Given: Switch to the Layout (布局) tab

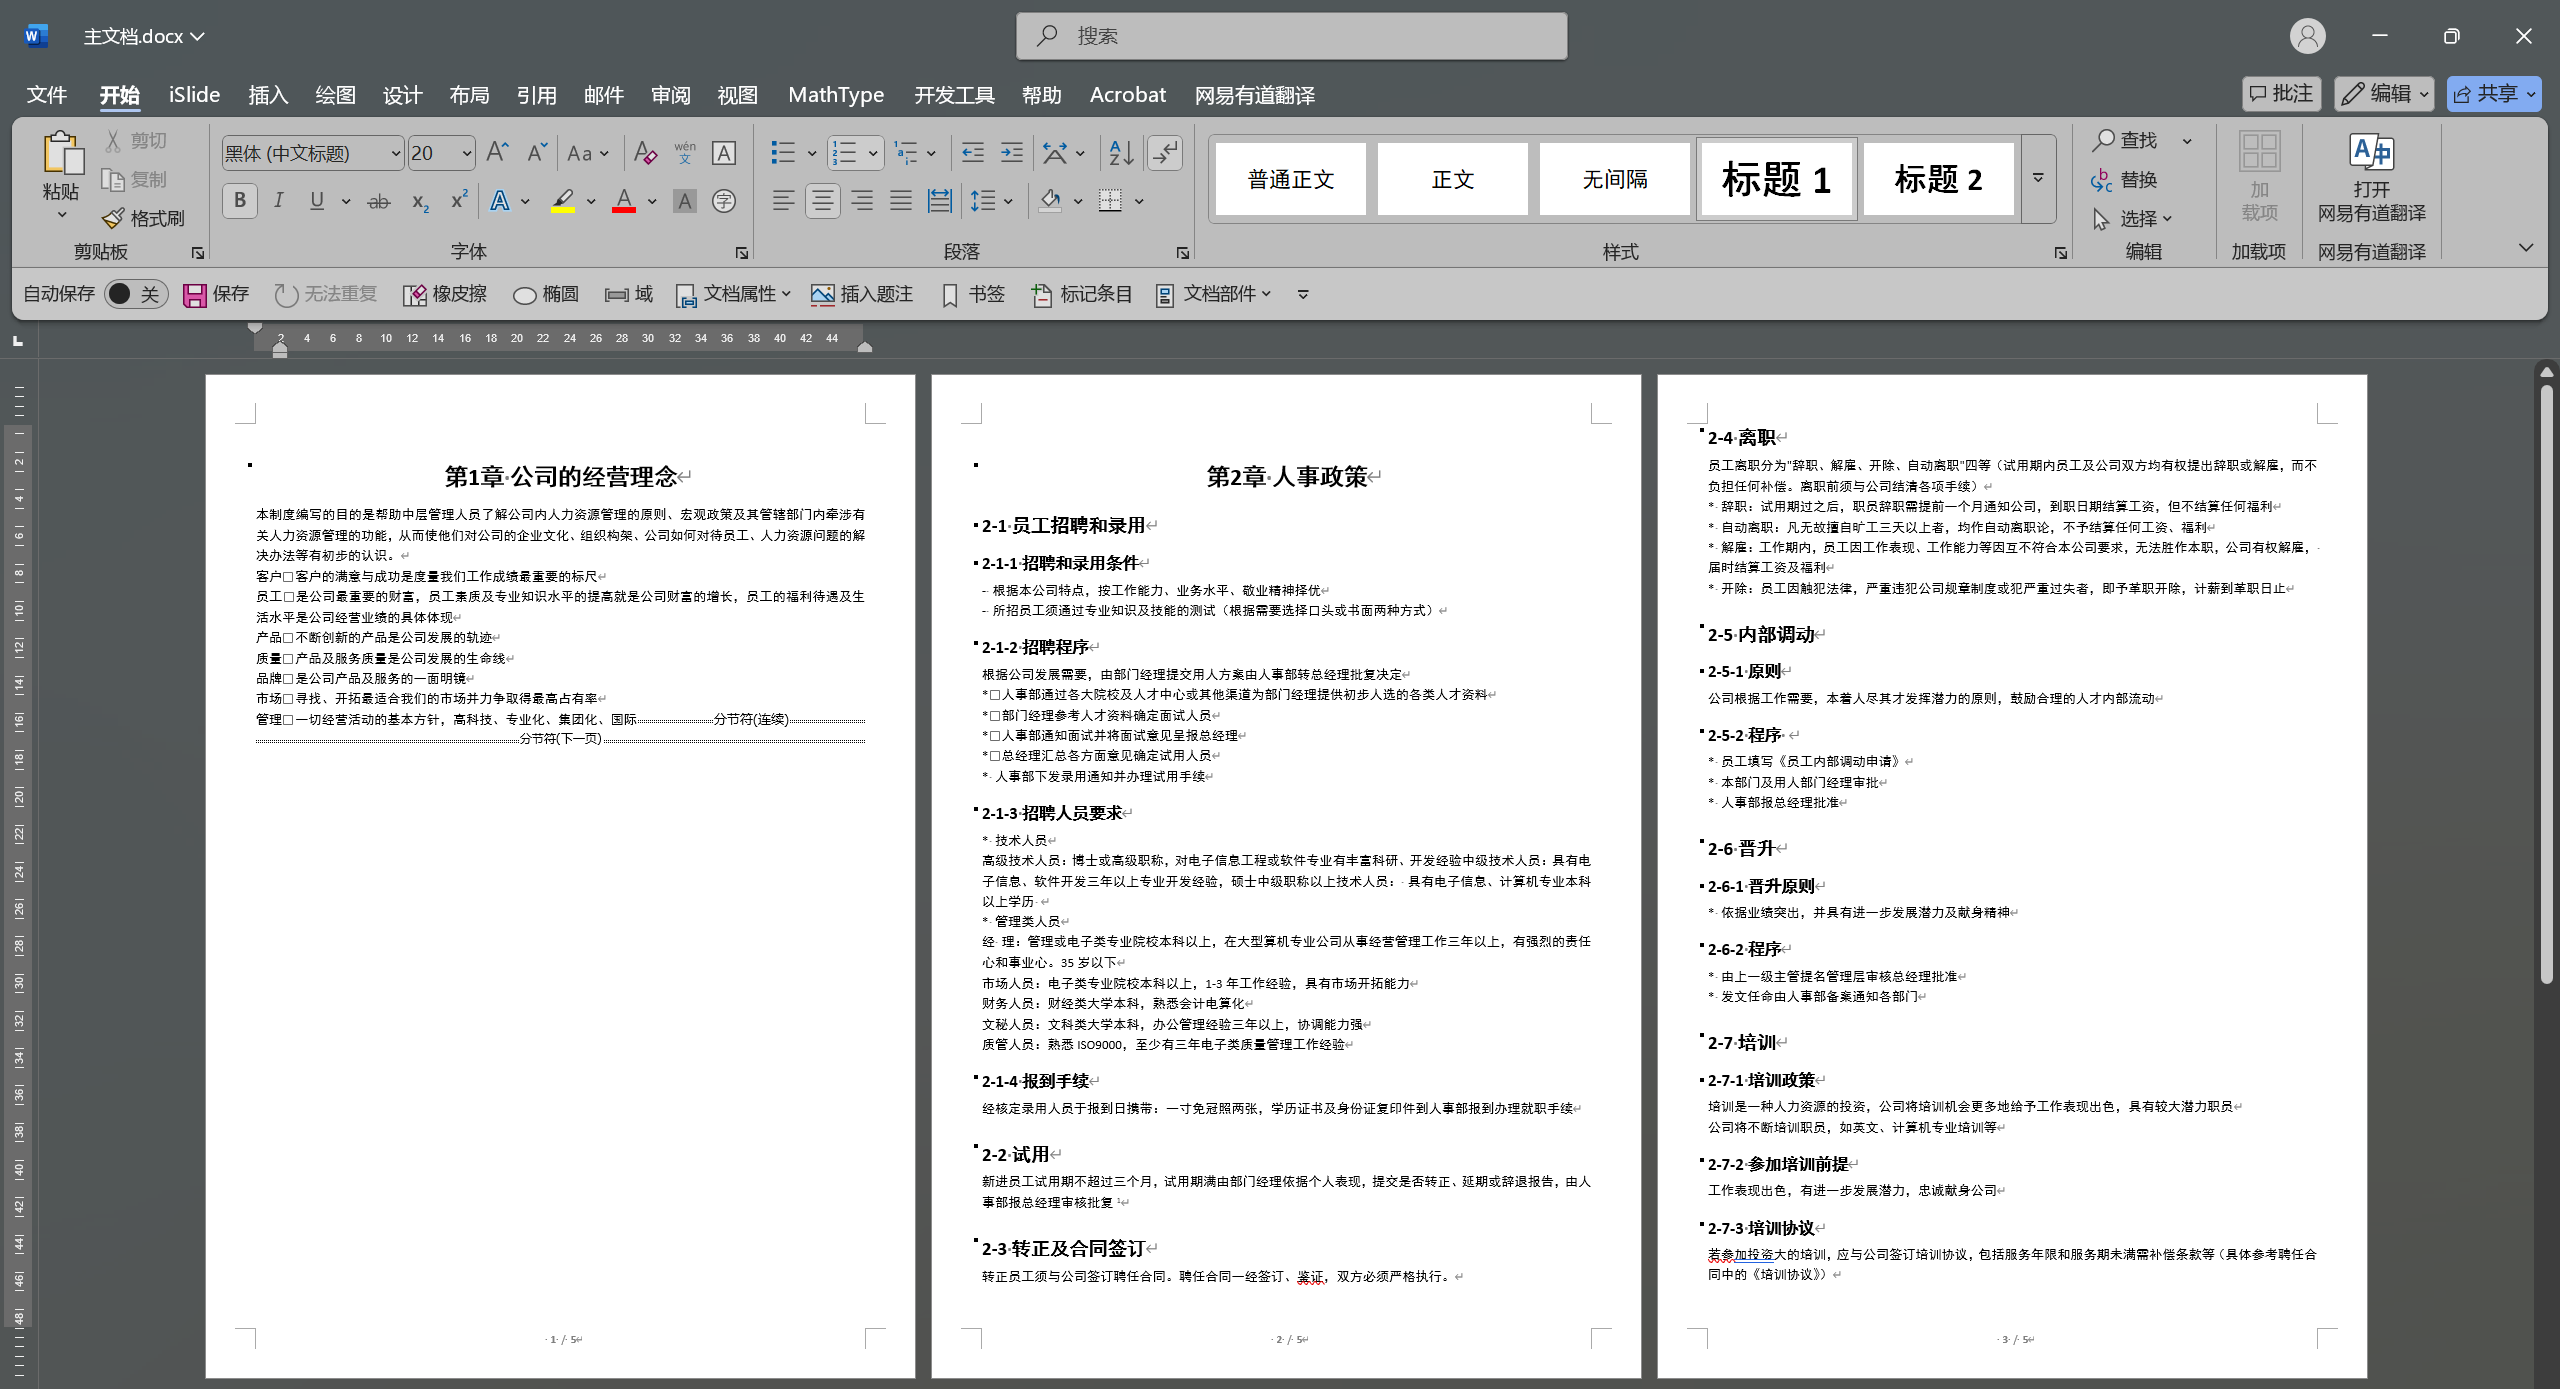Looking at the screenshot, I should [x=469, y=95].
